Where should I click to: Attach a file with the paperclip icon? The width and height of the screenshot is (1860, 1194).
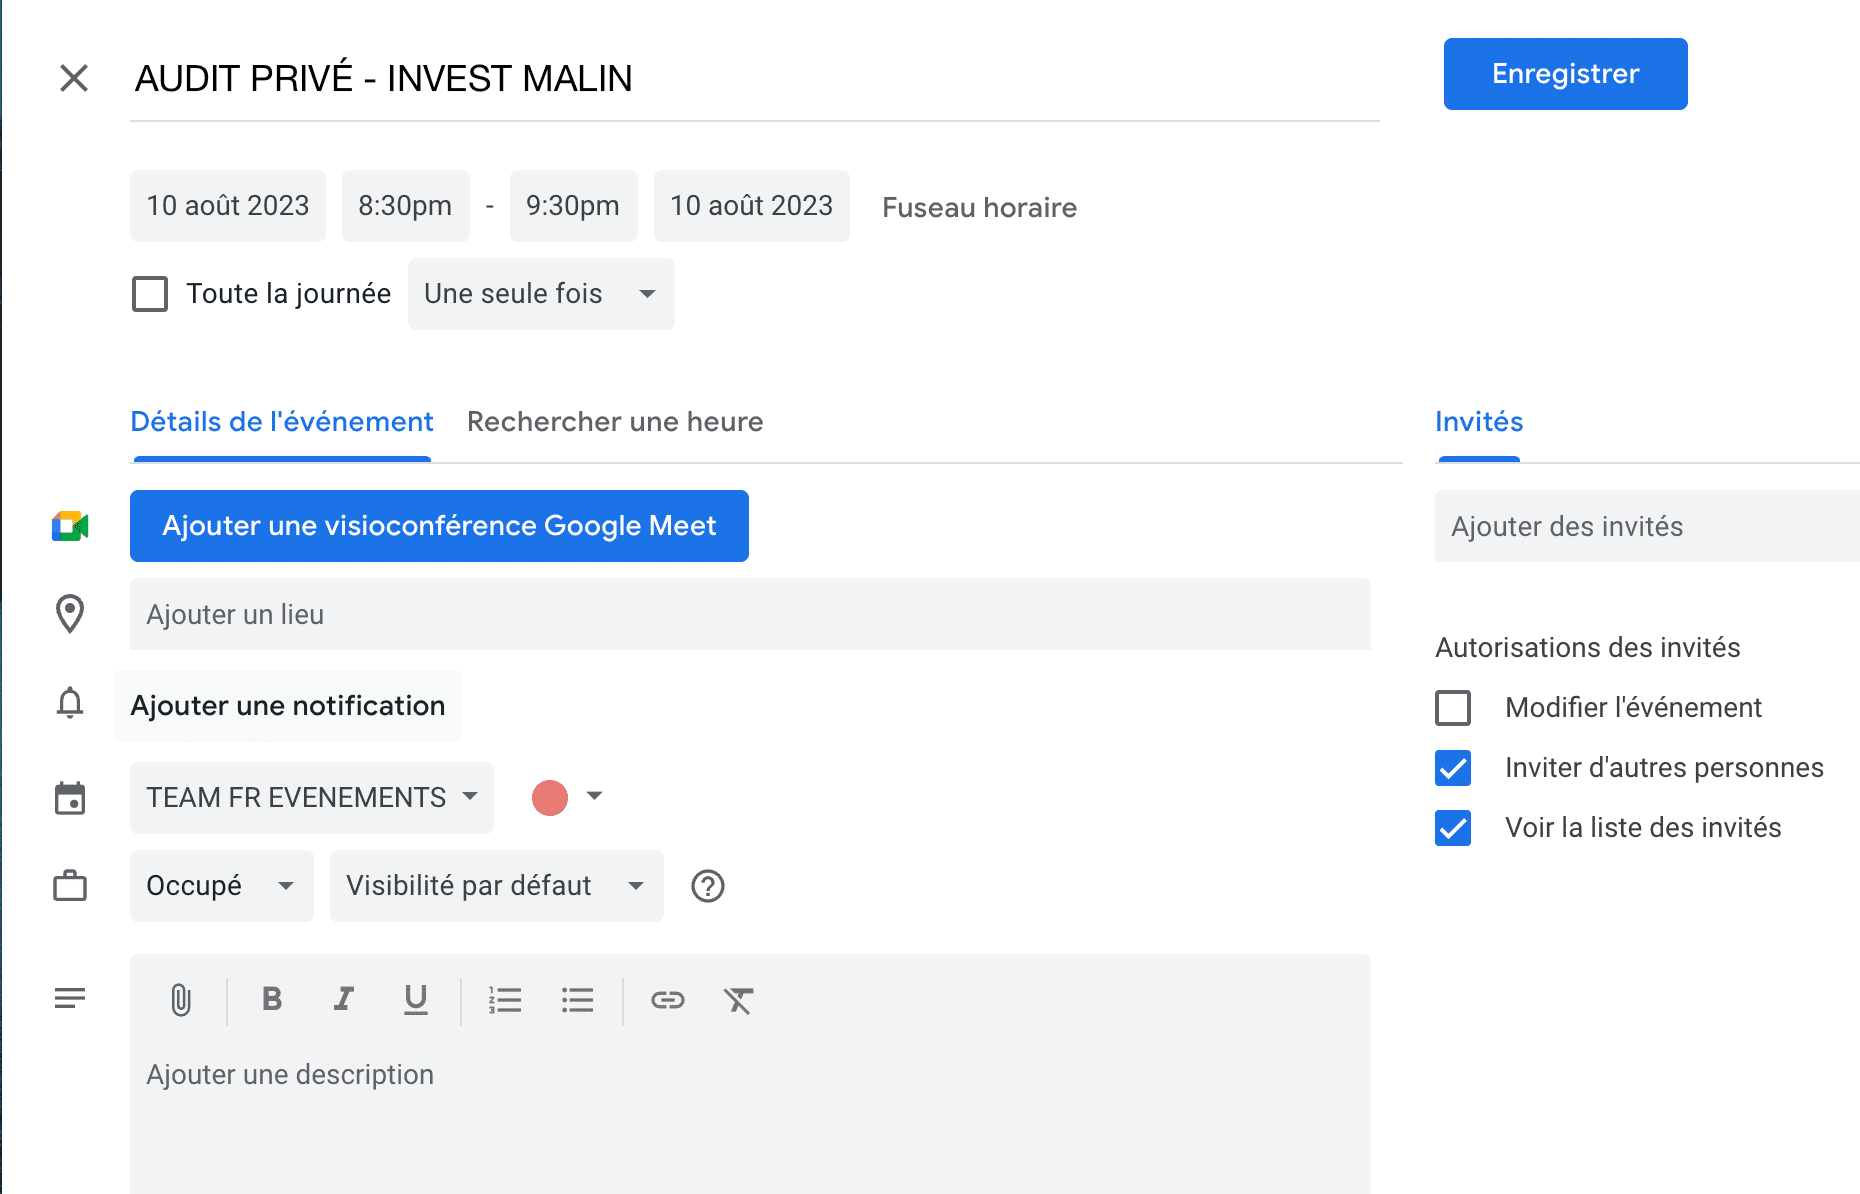[x=181, y=1000]
